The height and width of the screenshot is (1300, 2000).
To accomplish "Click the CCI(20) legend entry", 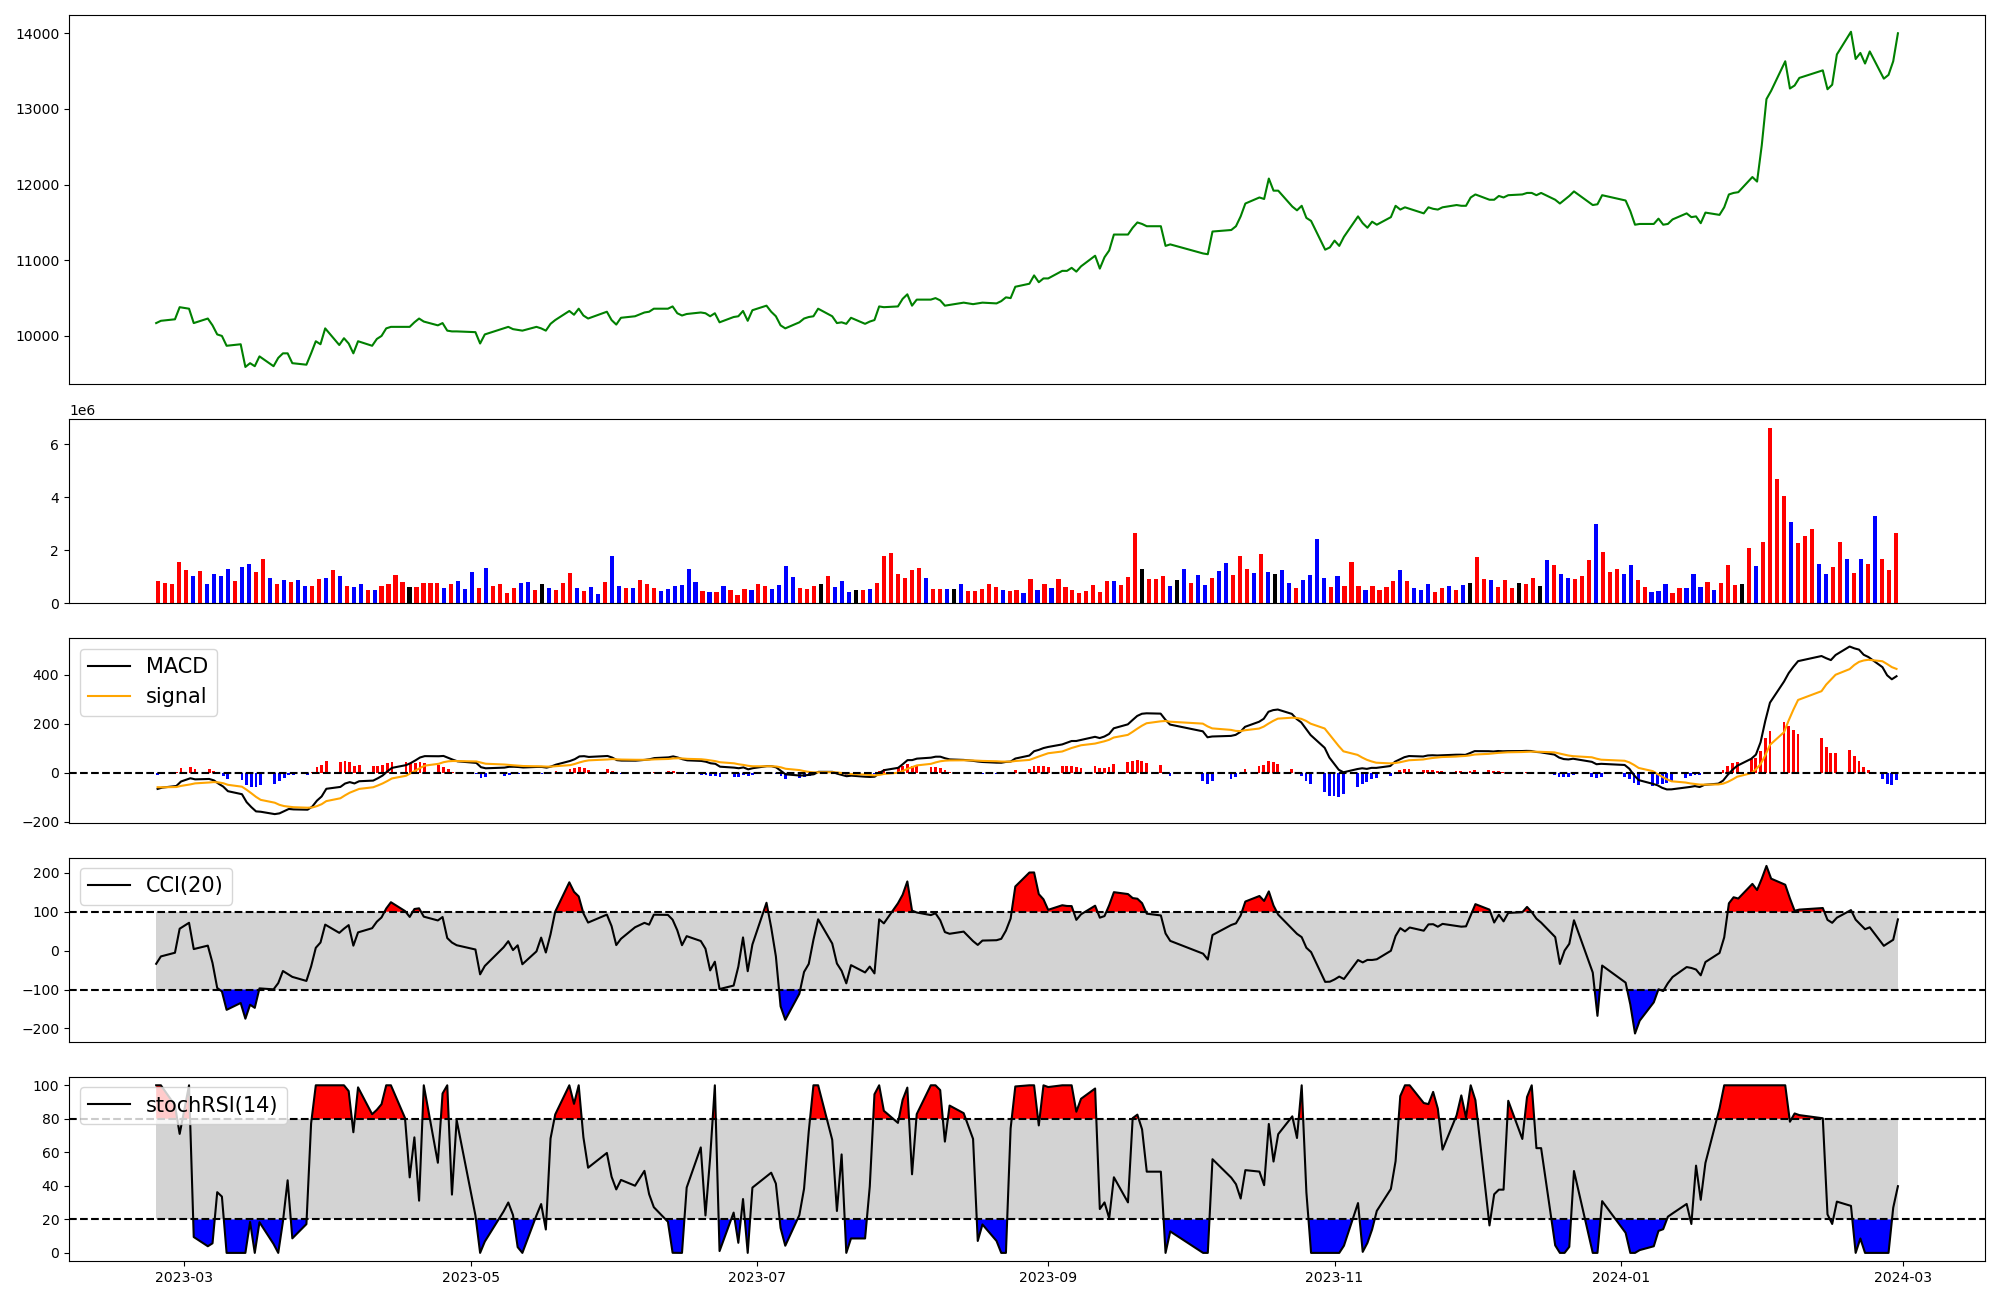I will [x=183, y=885].
